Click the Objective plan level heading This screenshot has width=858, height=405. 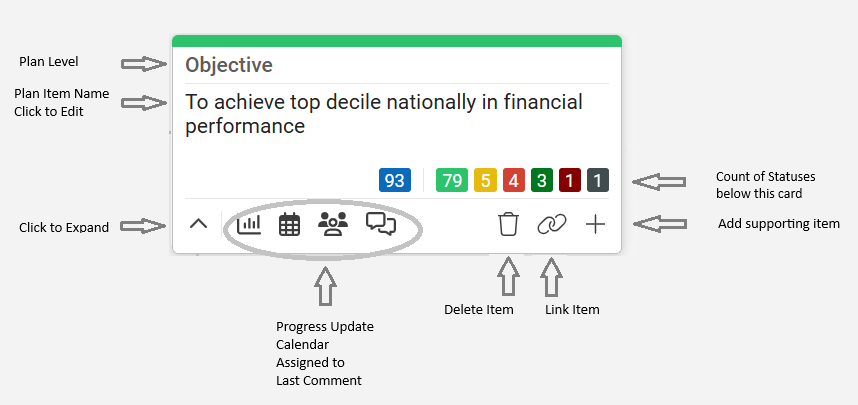pos(229,65)
